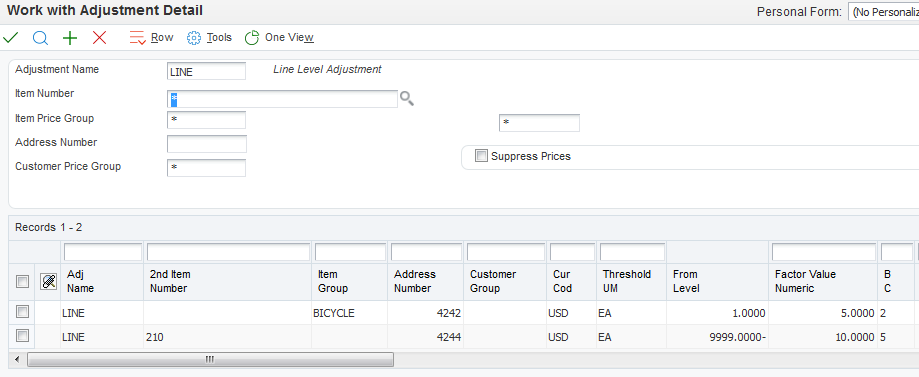Click the Find magnifier icon in toolbar

pyautogui.click(x=40, y=38)
